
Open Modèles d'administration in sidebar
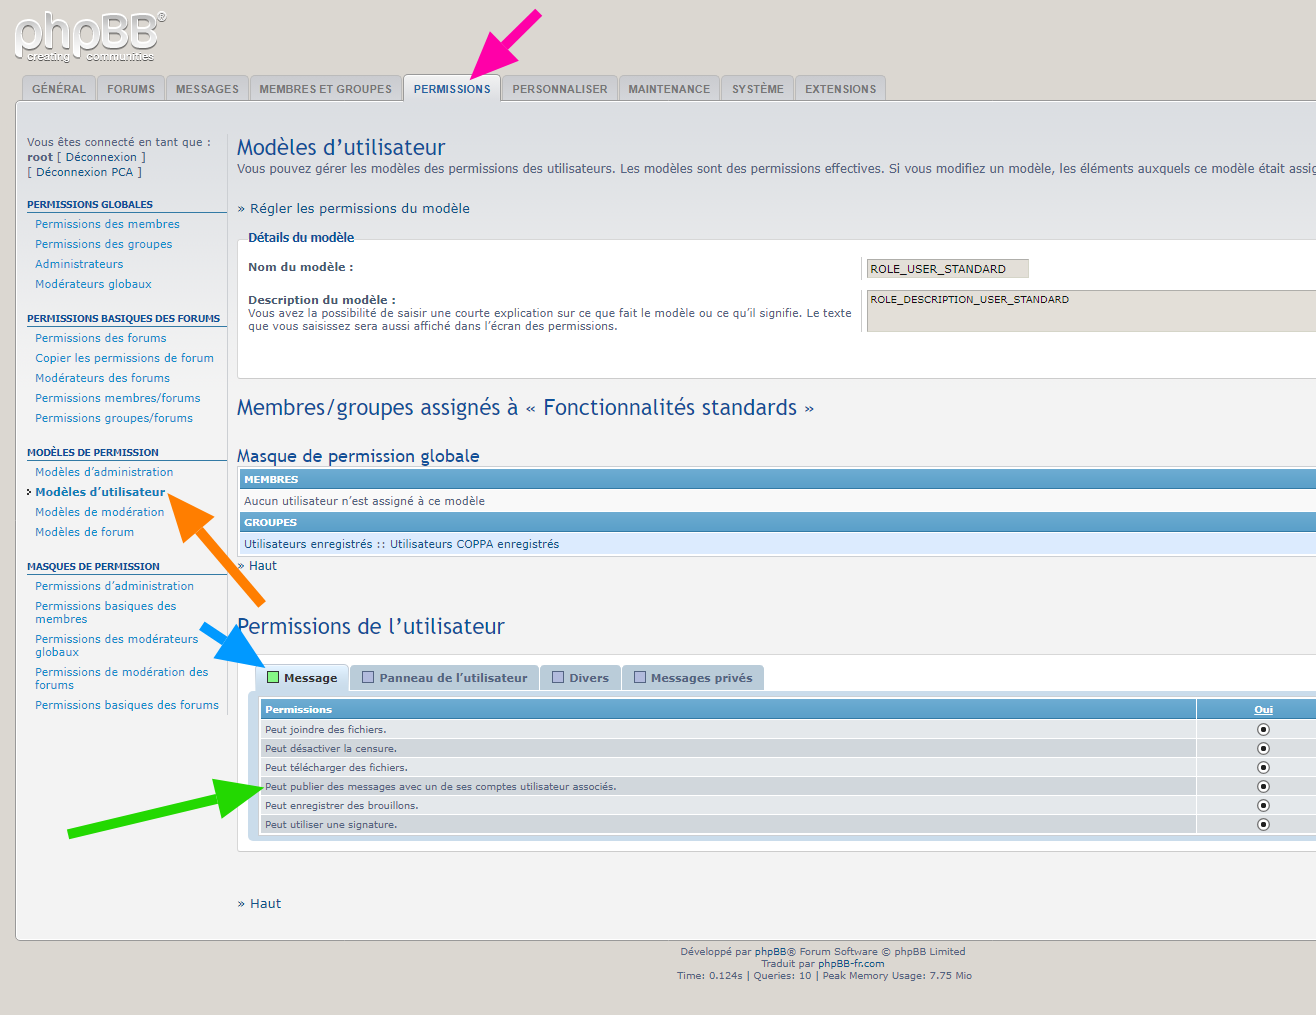(x=104, y=472)
